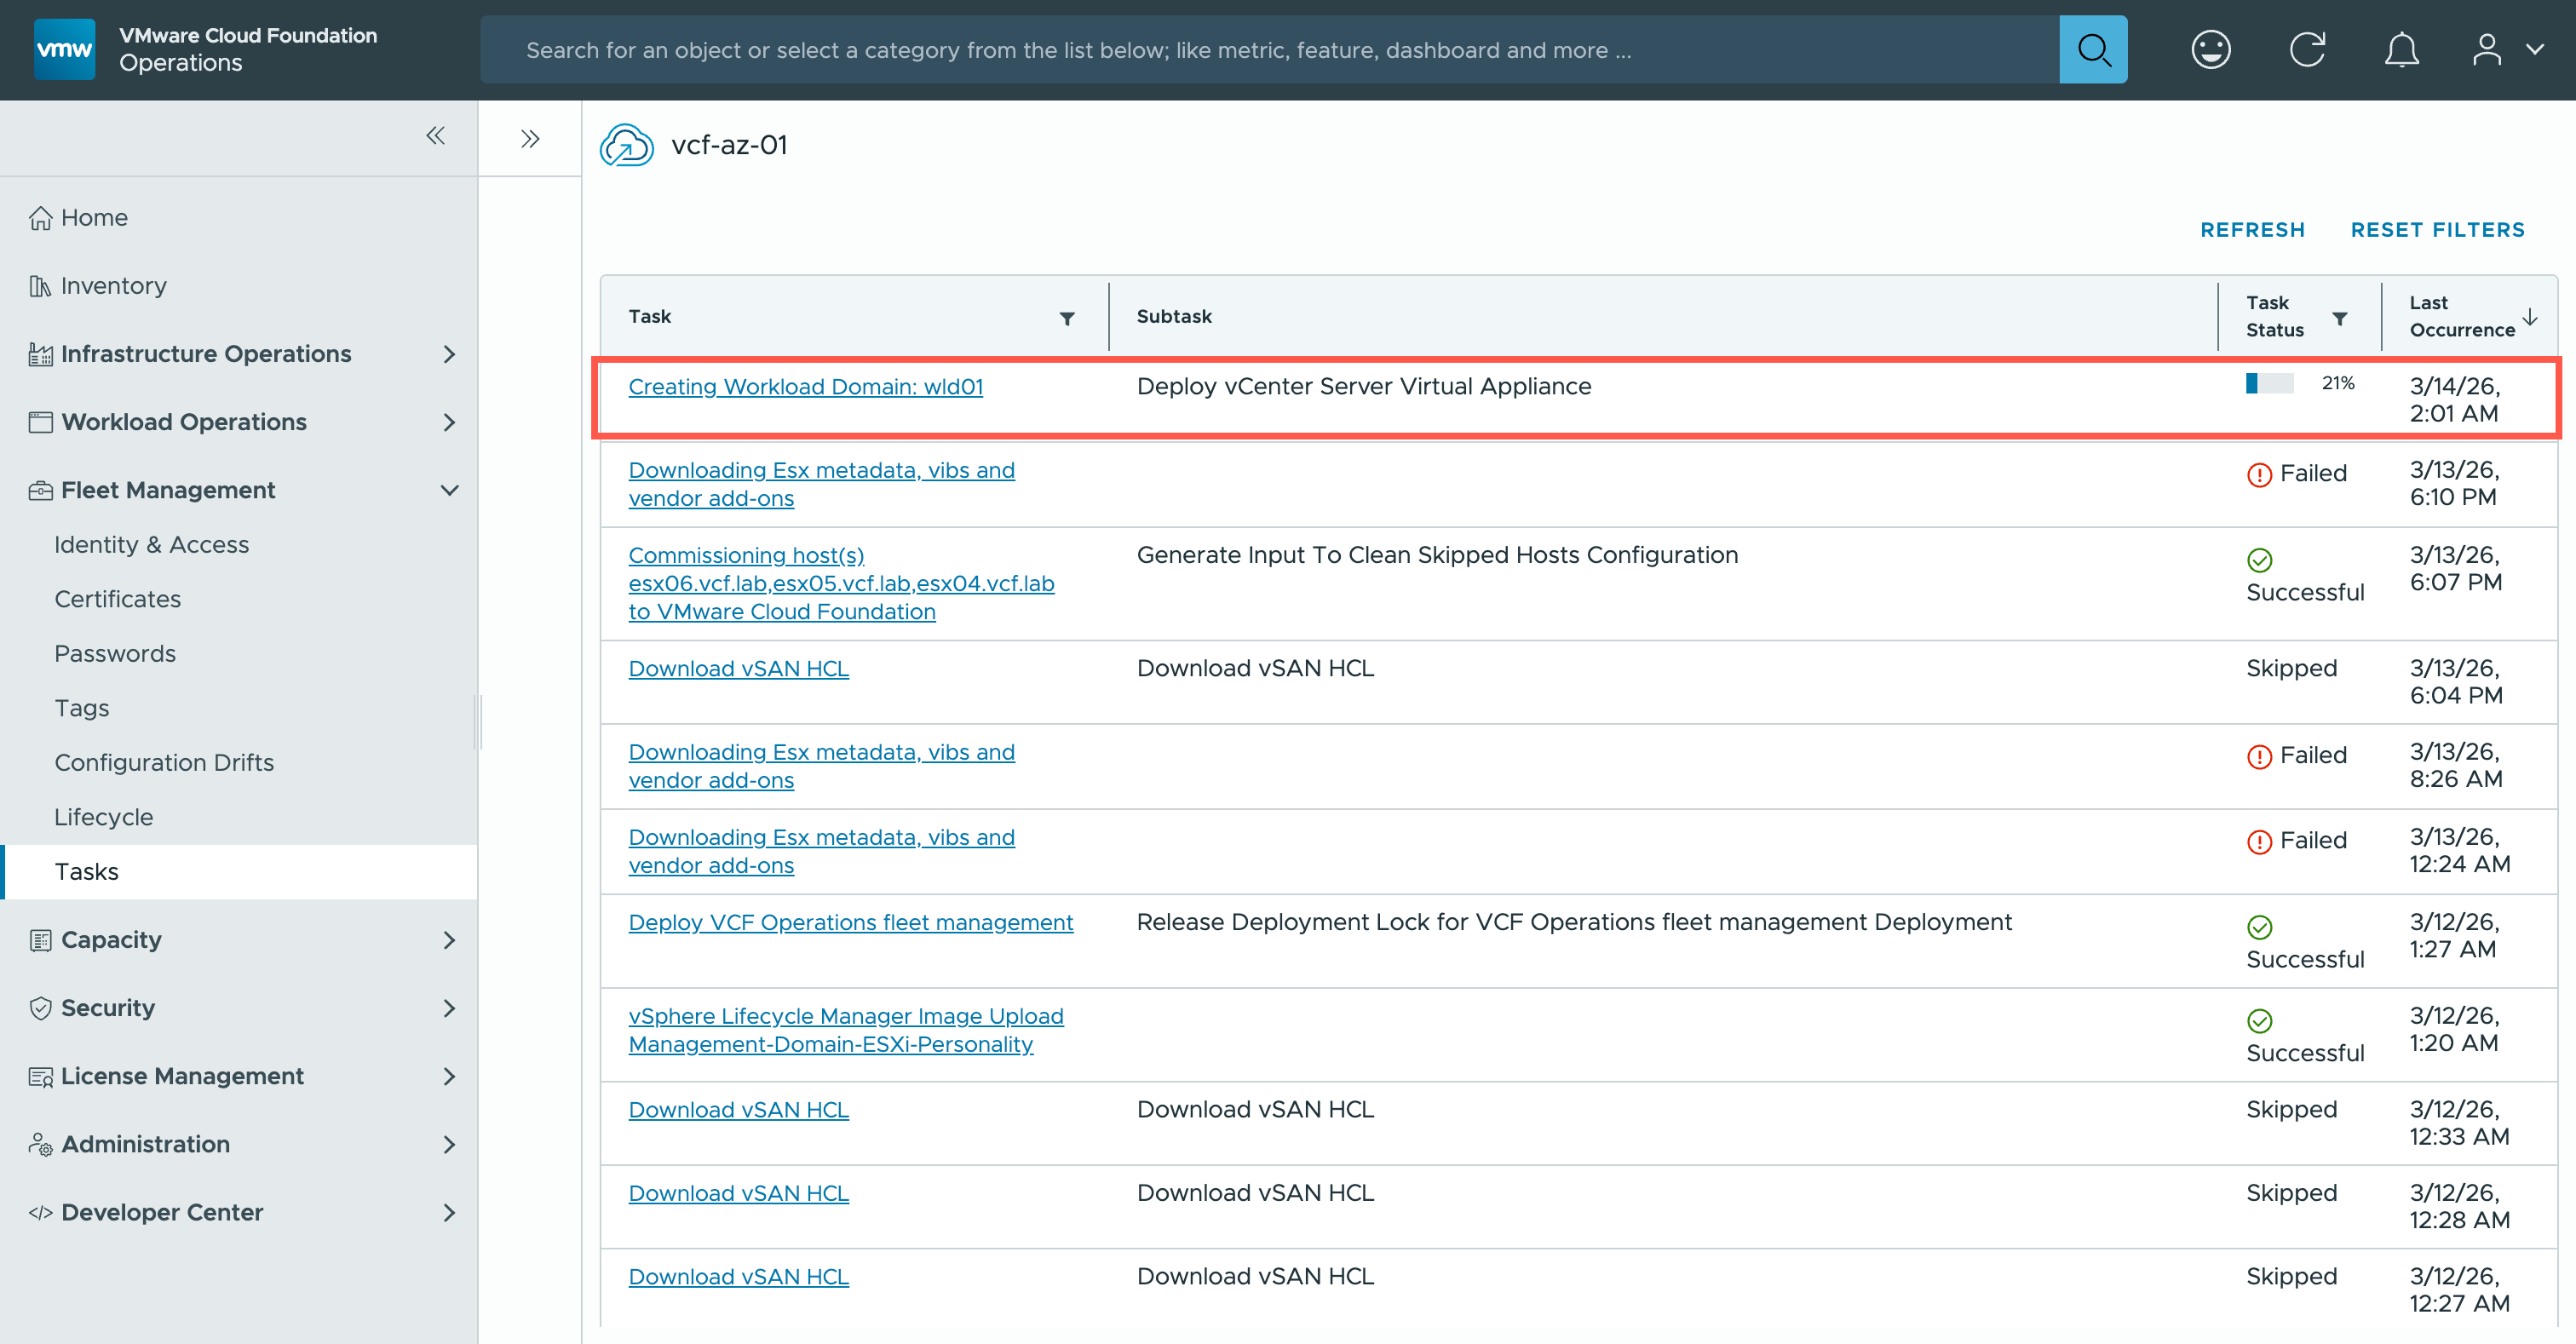
Task: Click RESET FILTERS
Action: click(2437, 230)
